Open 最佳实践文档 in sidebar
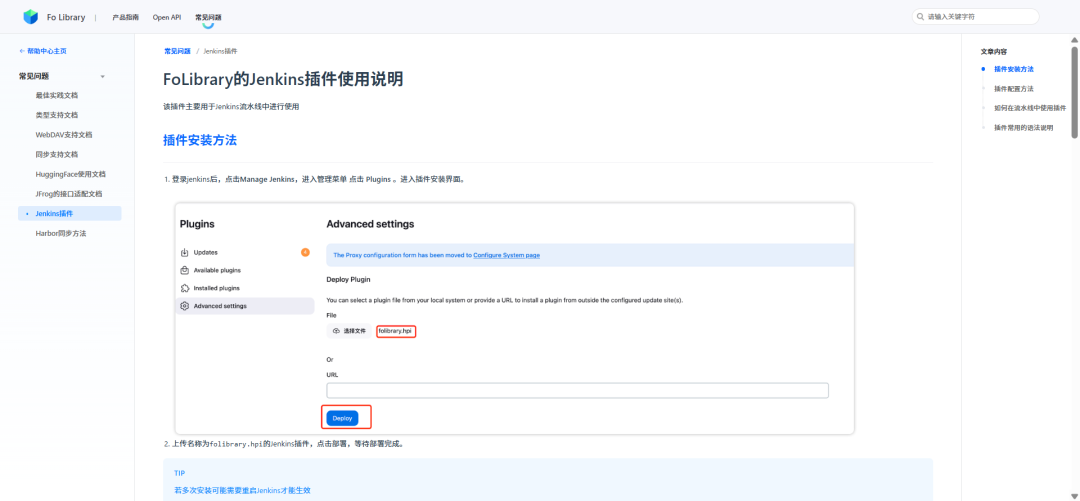Image resolution: width=1080 pixels, height=501 pixels. tap(56, 95)
